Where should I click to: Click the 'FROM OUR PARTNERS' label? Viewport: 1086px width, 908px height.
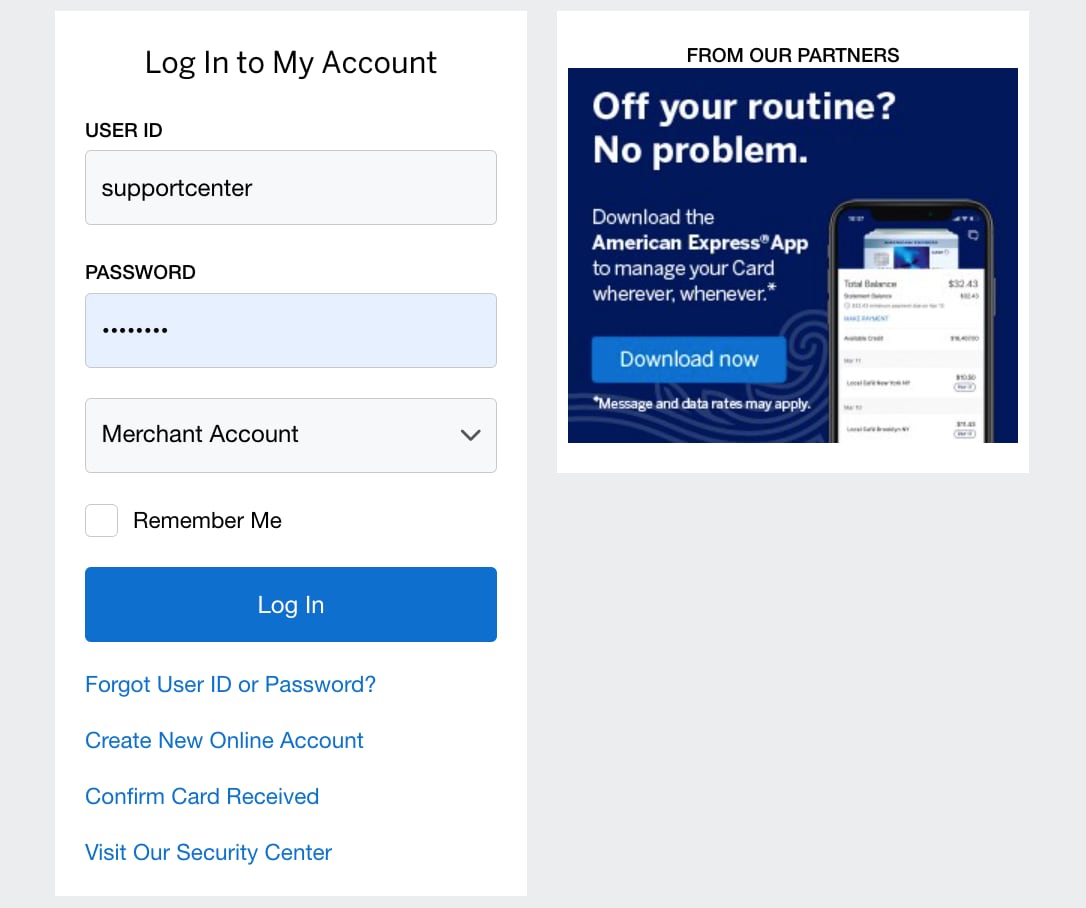click(792, 56)
